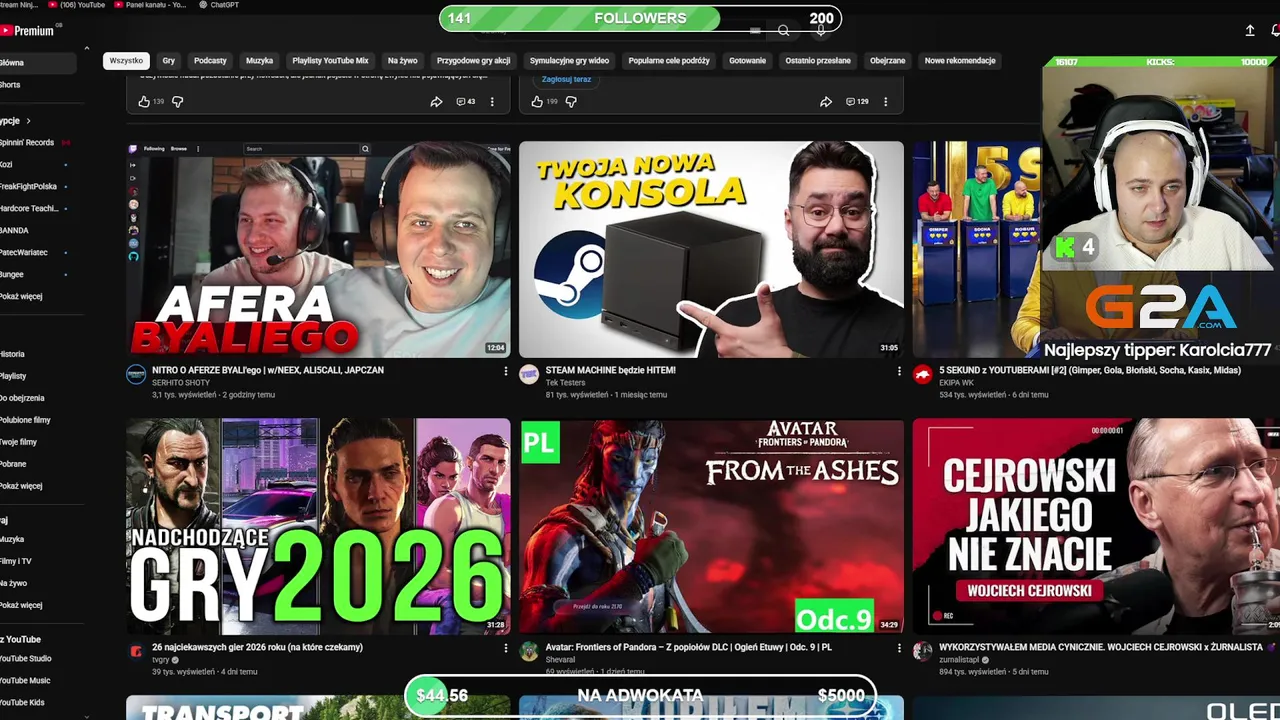The image size is (1280, 720).
Task: Open tvgry channel avatar
Action: point(136,652)
